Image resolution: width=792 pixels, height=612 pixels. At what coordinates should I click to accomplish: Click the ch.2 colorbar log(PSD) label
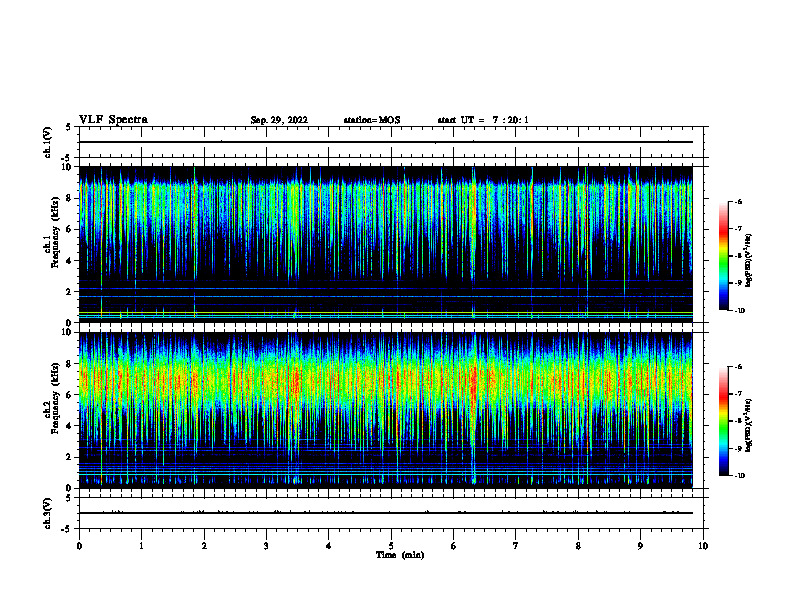[x=748, y=425]
